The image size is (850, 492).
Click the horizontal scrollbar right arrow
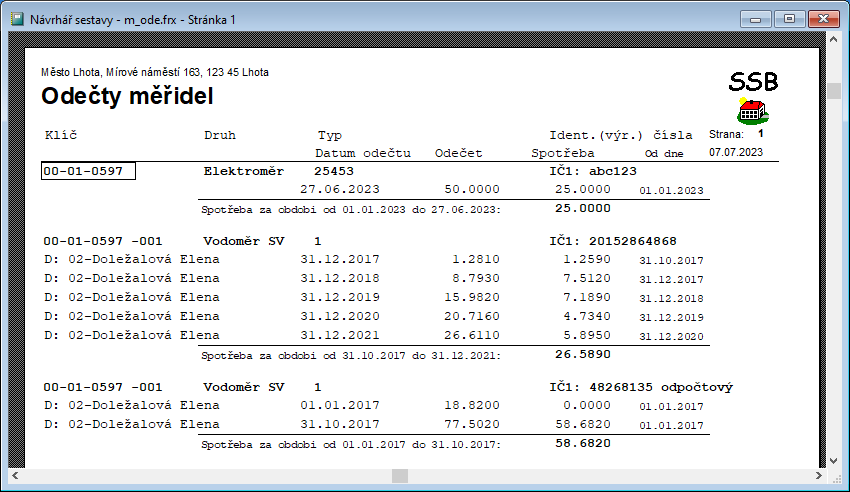click(x=816, y=476)
